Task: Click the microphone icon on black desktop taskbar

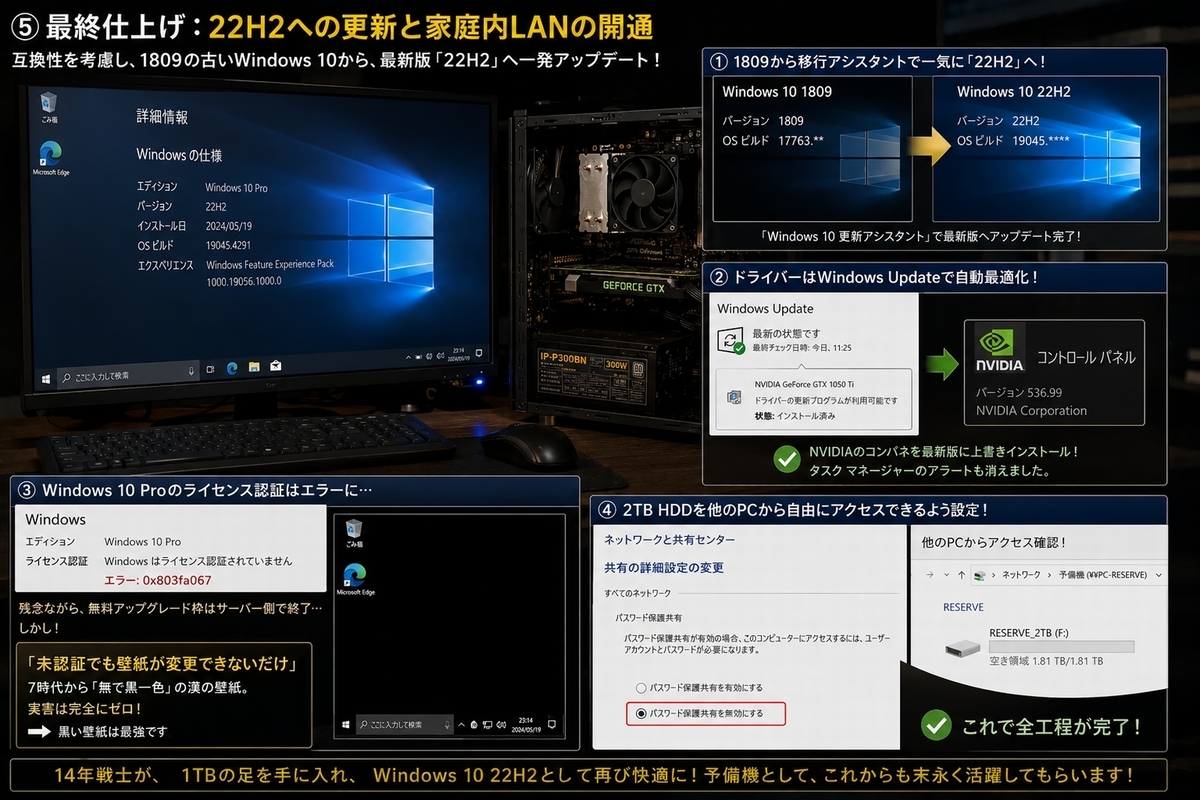Action: [x=448, y=725]
